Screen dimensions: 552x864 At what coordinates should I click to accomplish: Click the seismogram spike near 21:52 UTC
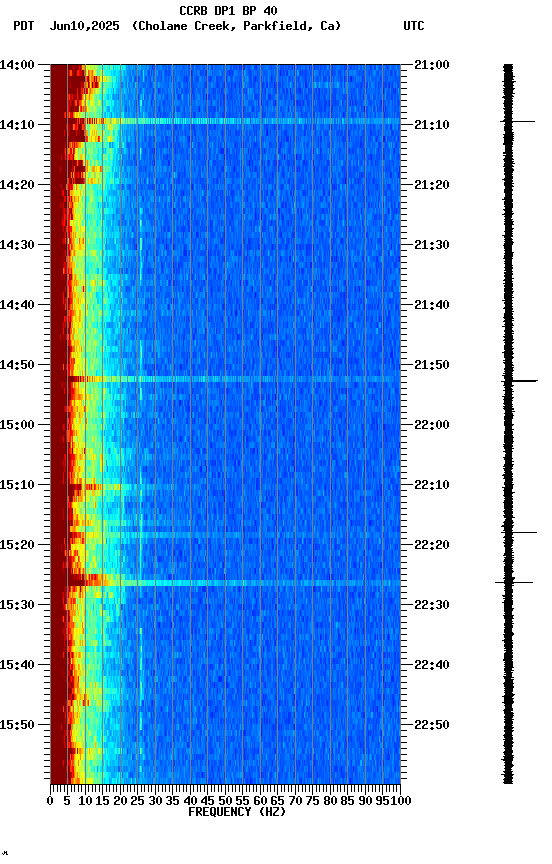pos(519,381)
